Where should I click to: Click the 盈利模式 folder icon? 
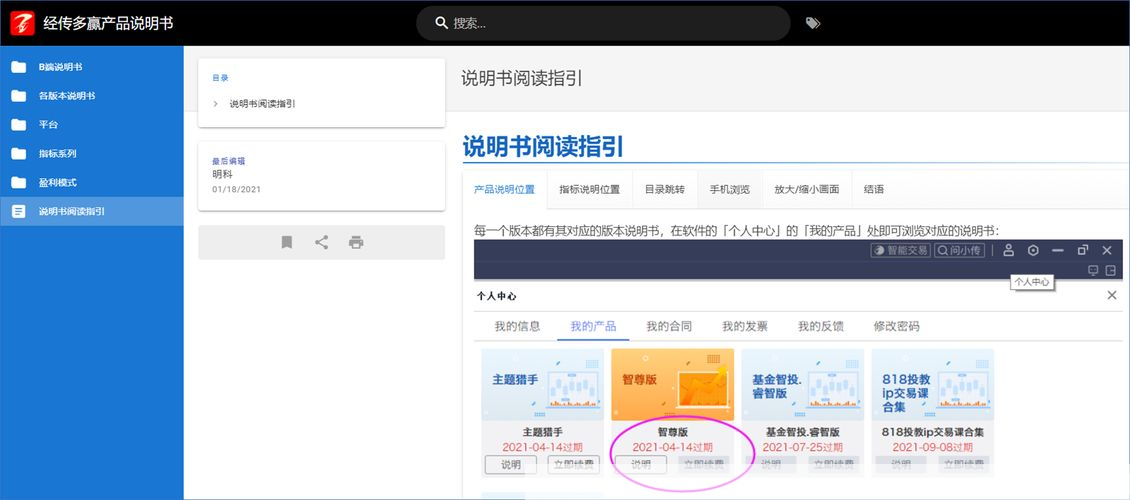(19, 182)
